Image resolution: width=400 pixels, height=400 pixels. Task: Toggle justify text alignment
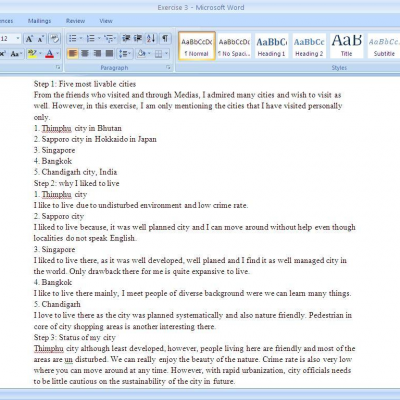110,53
